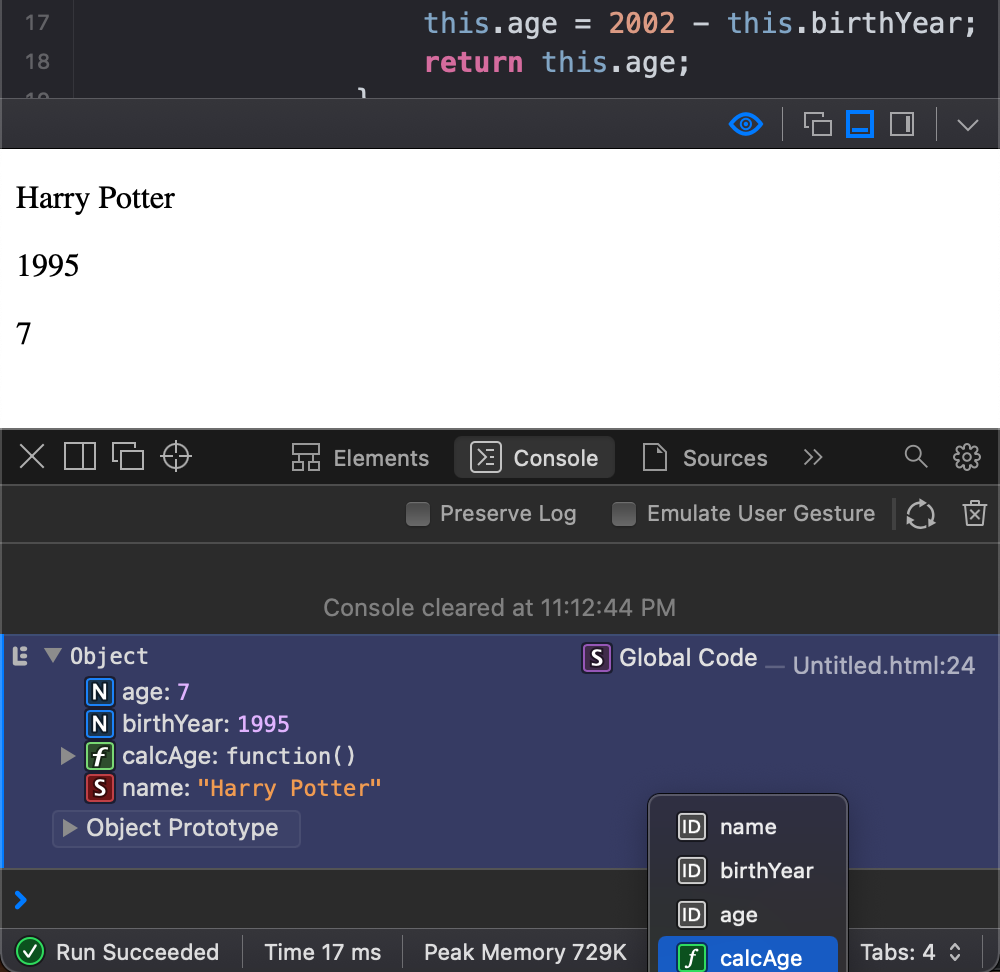The width and height of the screenshot is (1000, 972).
Task: Click the Console cleared timestamp message
Action: point(499,608)
